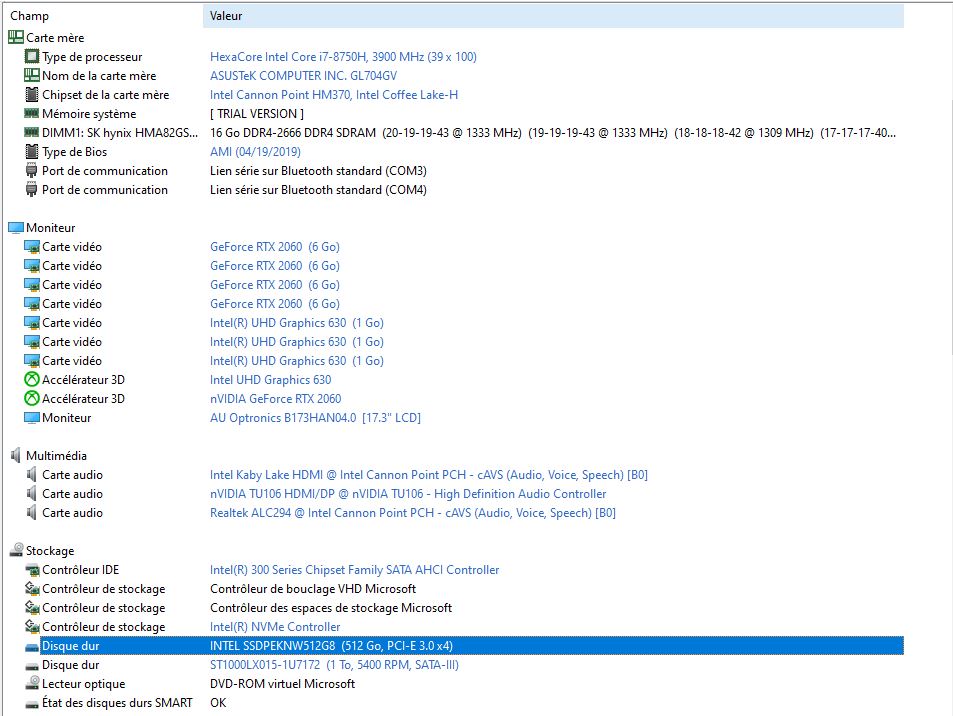Viewport: 953px width, 716px height.
Task: Select the [ TRIAL VERSION ] memory value
Action: click(256, 114)
